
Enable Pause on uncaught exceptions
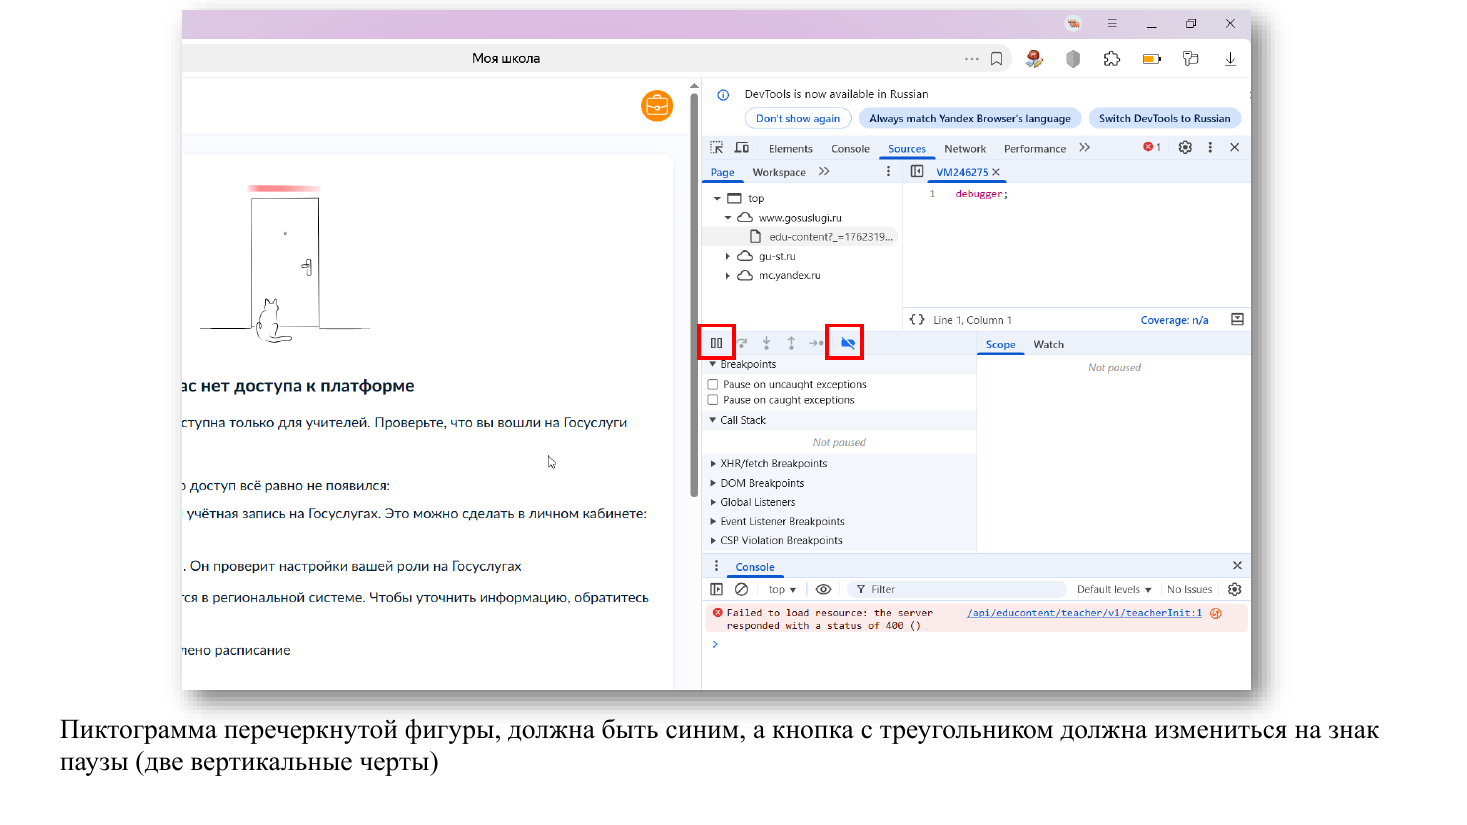coord(713,384)
